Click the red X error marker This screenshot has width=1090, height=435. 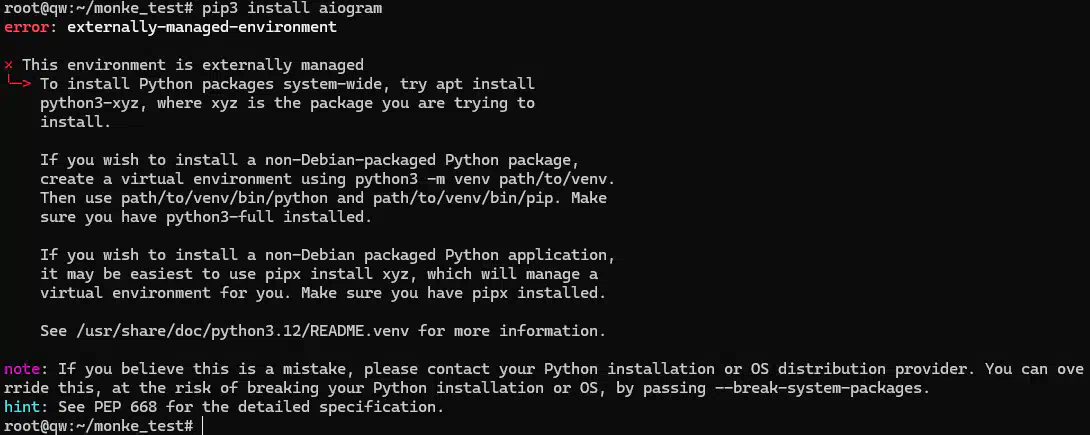click(x=8, y=65)
